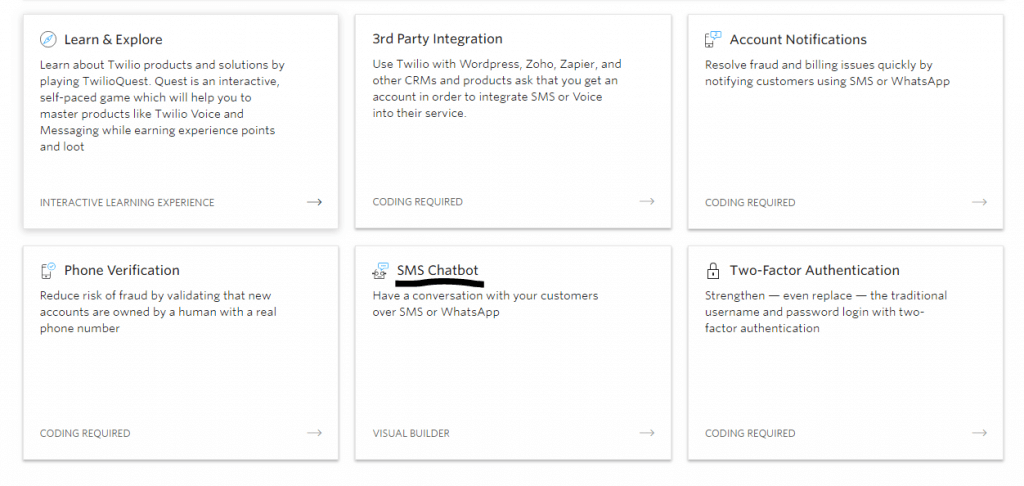This screenshot has width=1024, height=486.
Task: Click CODING REQUIRED on 3rd Party Integration card
Action: 417,202
